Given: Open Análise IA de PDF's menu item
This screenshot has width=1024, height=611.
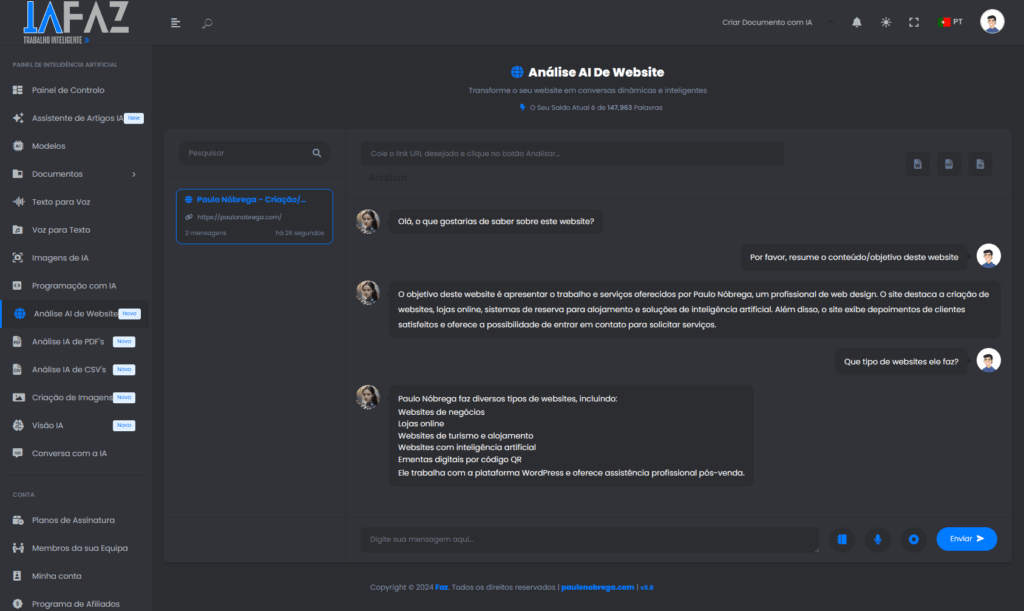Looking at the screenshot, I should point(68,342).
